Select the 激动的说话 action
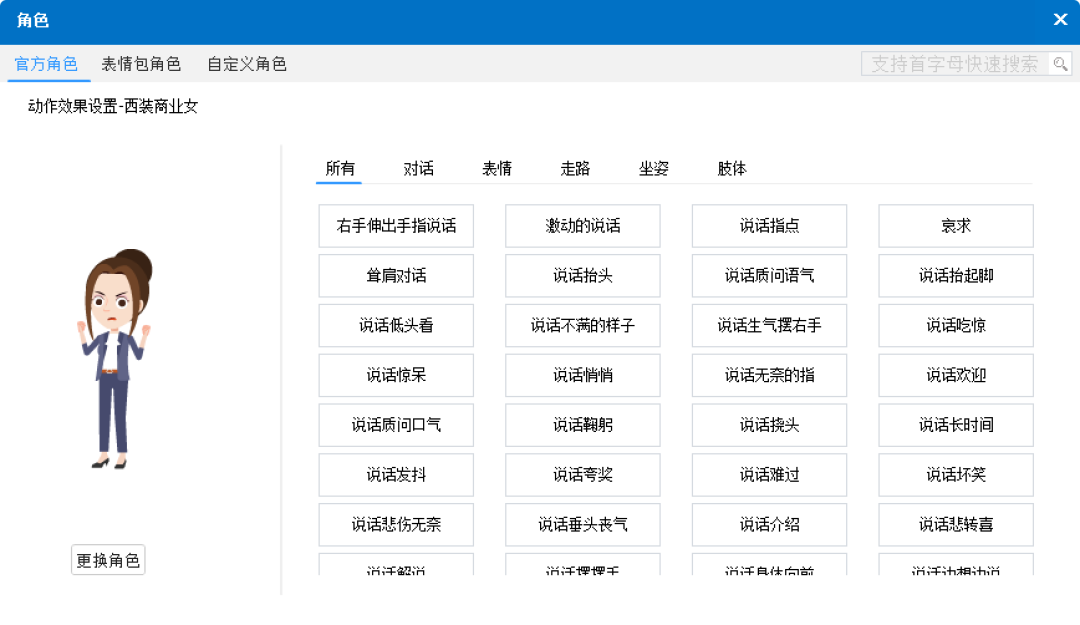The image size is (1080, 625). 582,226
